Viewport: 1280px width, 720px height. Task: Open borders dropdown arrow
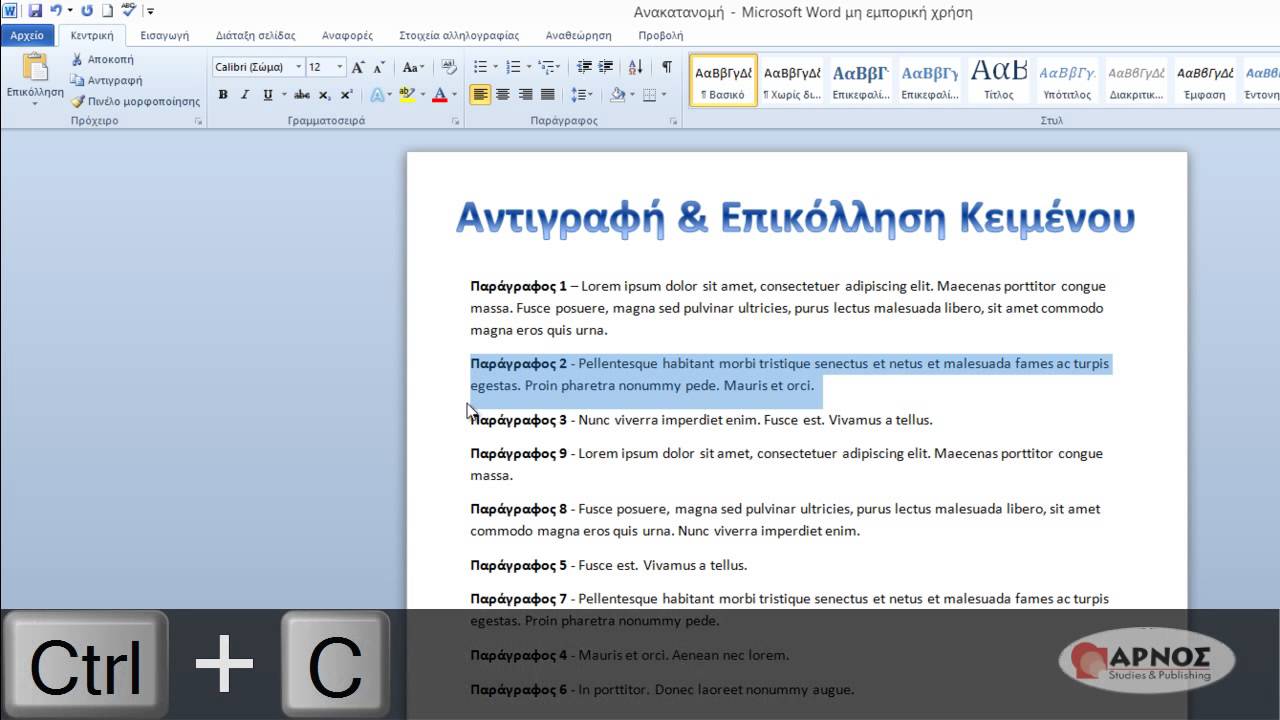point(664,95)
